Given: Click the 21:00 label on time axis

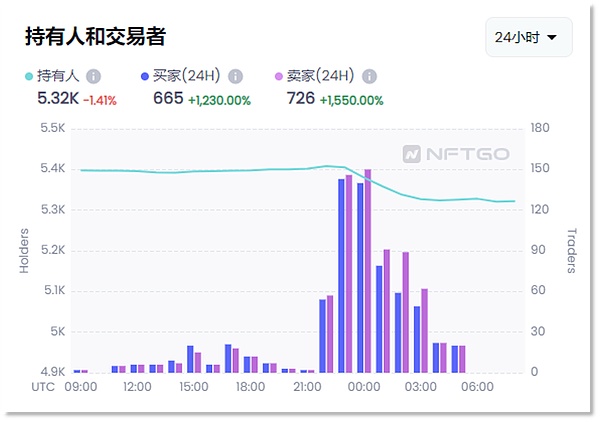Looking at the screenshot, I should (x=307, y=386).
